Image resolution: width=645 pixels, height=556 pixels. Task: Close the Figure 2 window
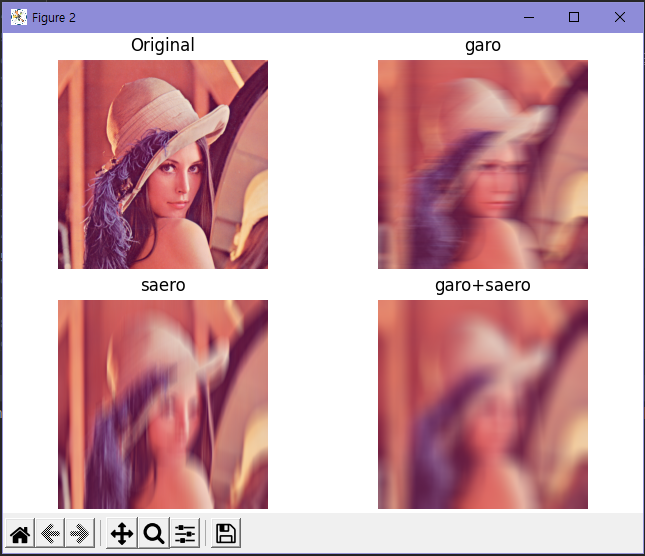coord(619,17)
